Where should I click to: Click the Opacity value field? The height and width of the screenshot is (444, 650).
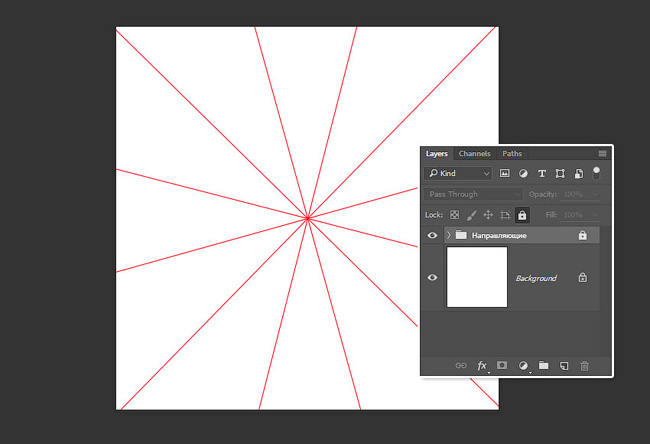click(x=574, y=194)
